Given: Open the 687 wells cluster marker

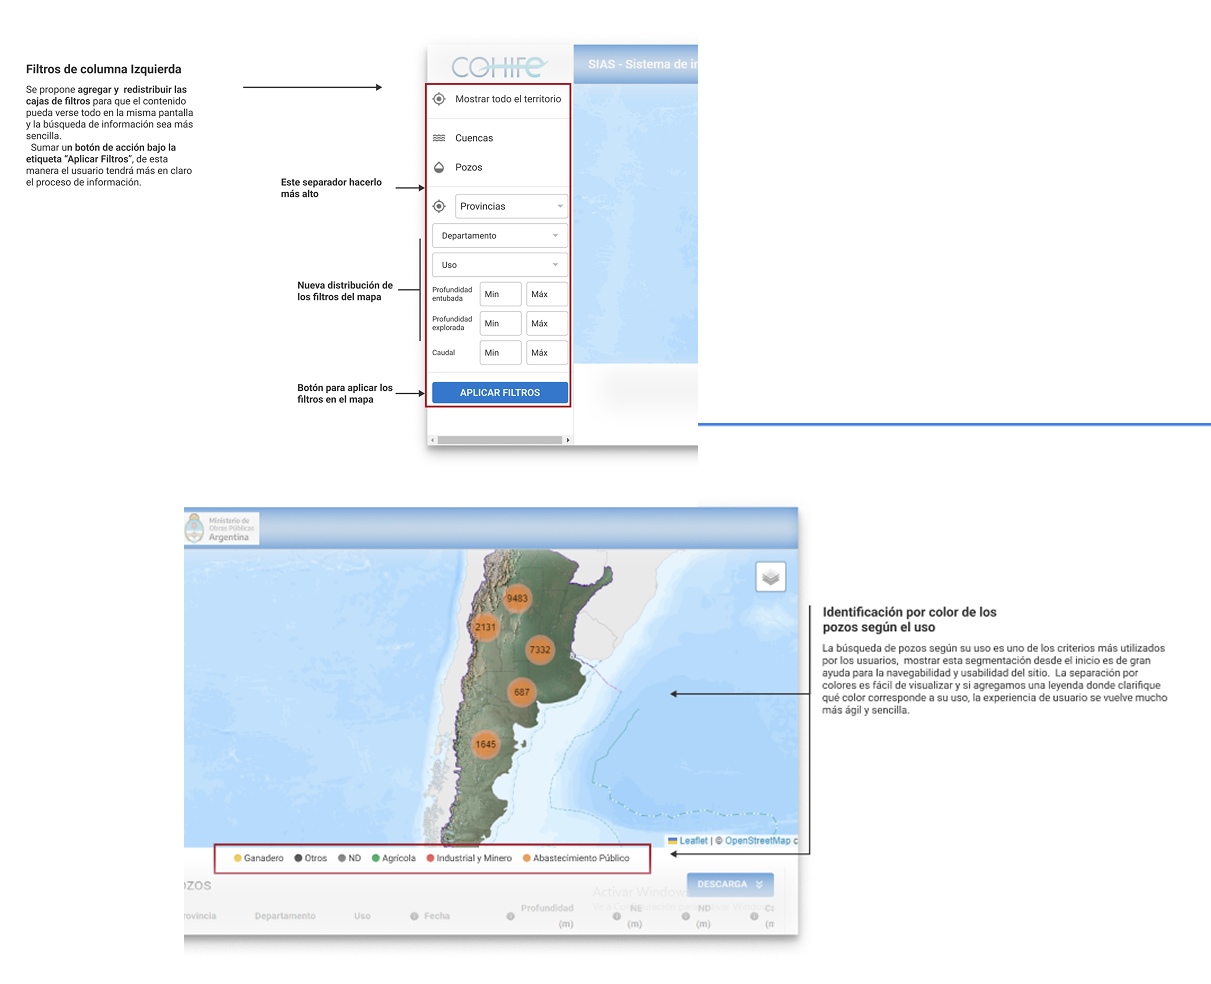Looking at the screenshot, I should pyautogui.click(x=521, y=692).
